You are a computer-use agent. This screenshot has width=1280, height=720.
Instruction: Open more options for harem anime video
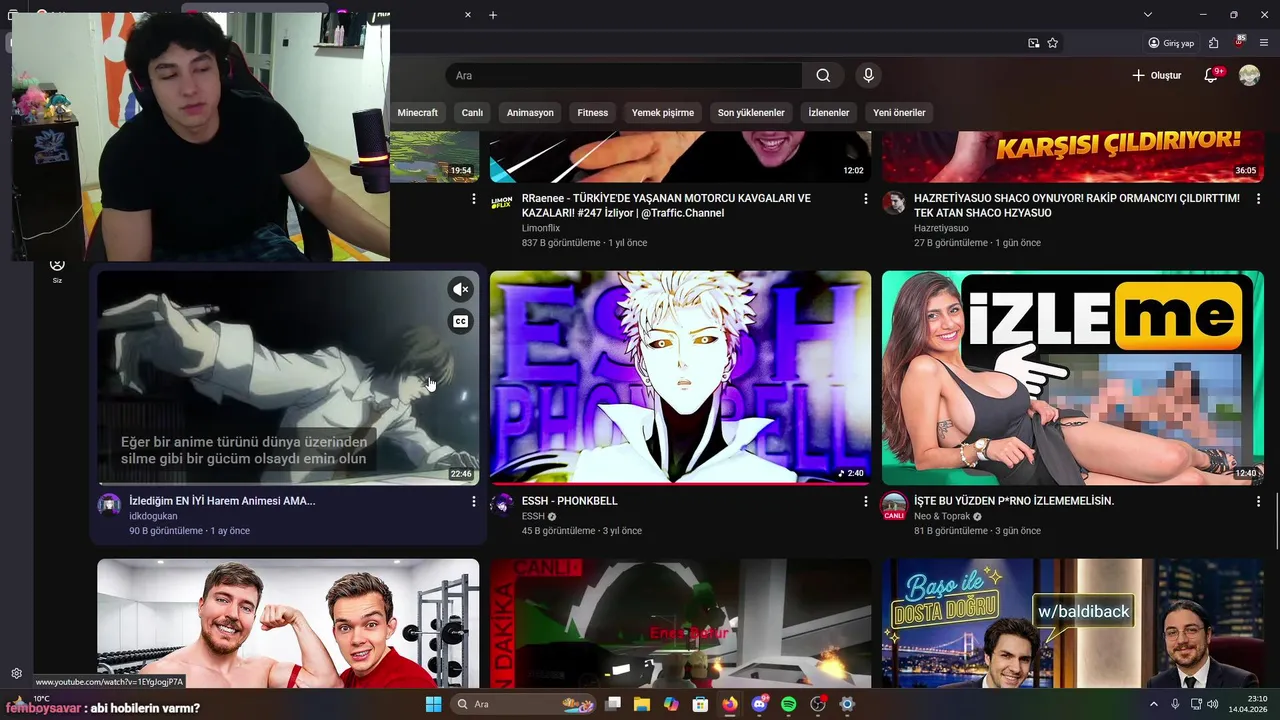point(473,501)
